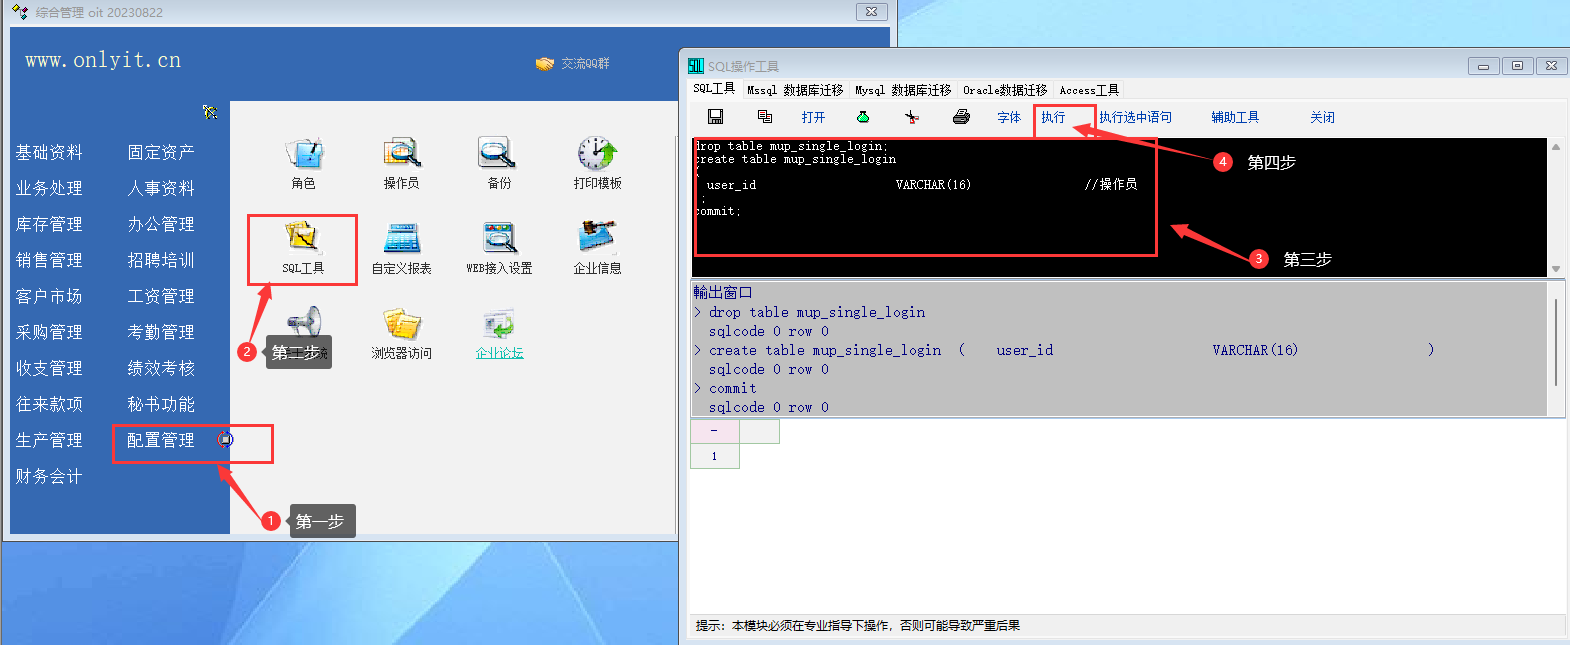Open the 角色 role settings icon
Image resolution: width=1570 pixels, height=645 pixels.
[304, 155]
